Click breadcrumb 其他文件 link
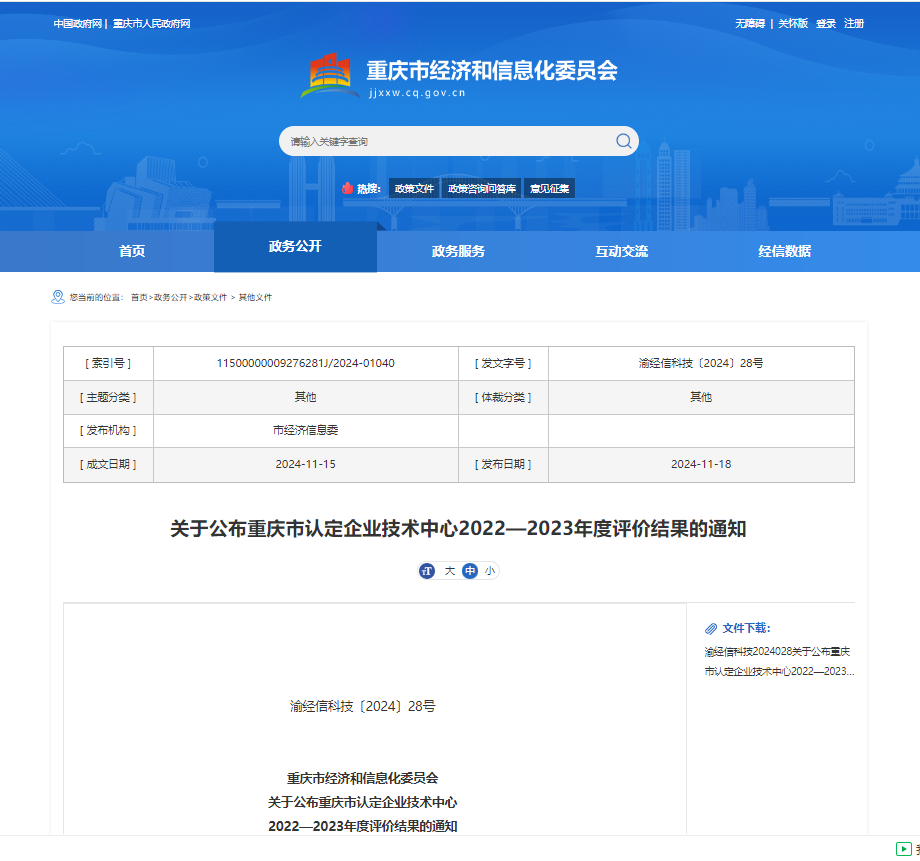920x861 pixels. [255, 298]
